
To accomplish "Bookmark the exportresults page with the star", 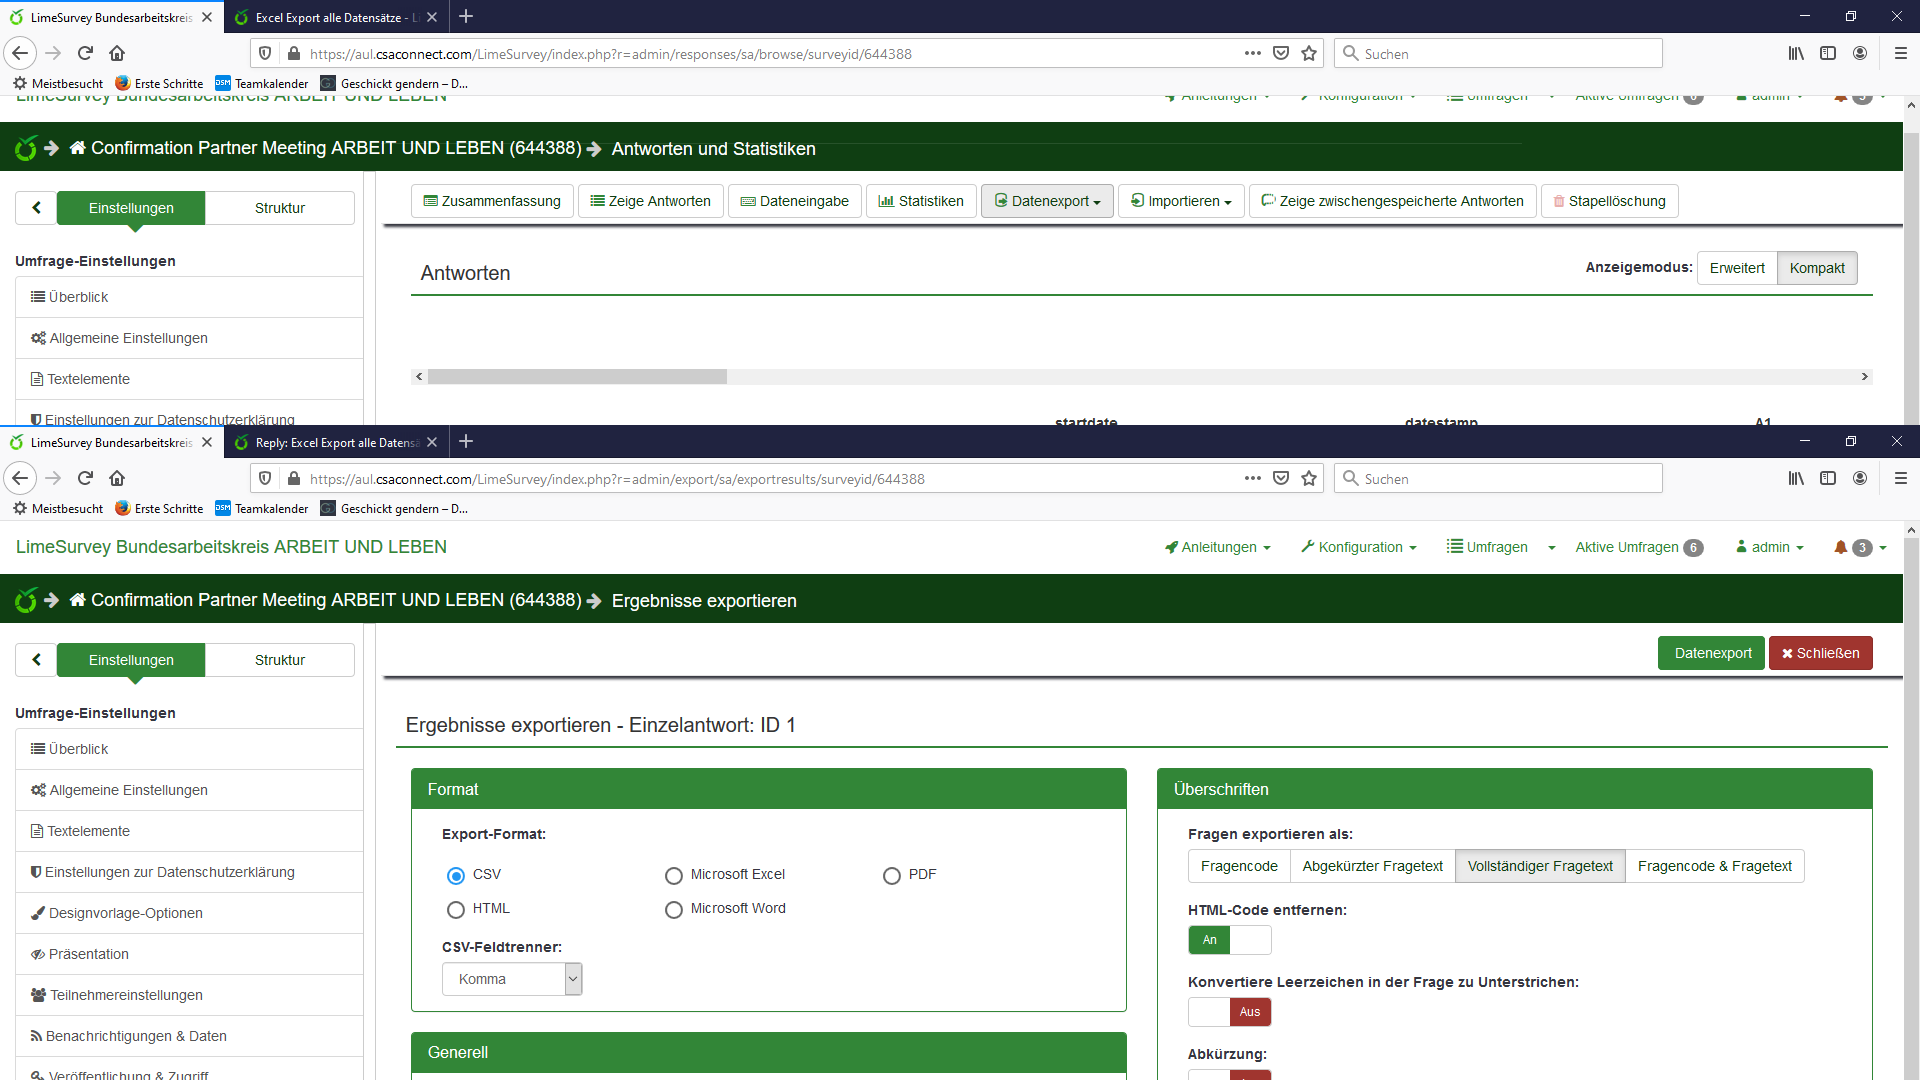I will click(1309, 478).
